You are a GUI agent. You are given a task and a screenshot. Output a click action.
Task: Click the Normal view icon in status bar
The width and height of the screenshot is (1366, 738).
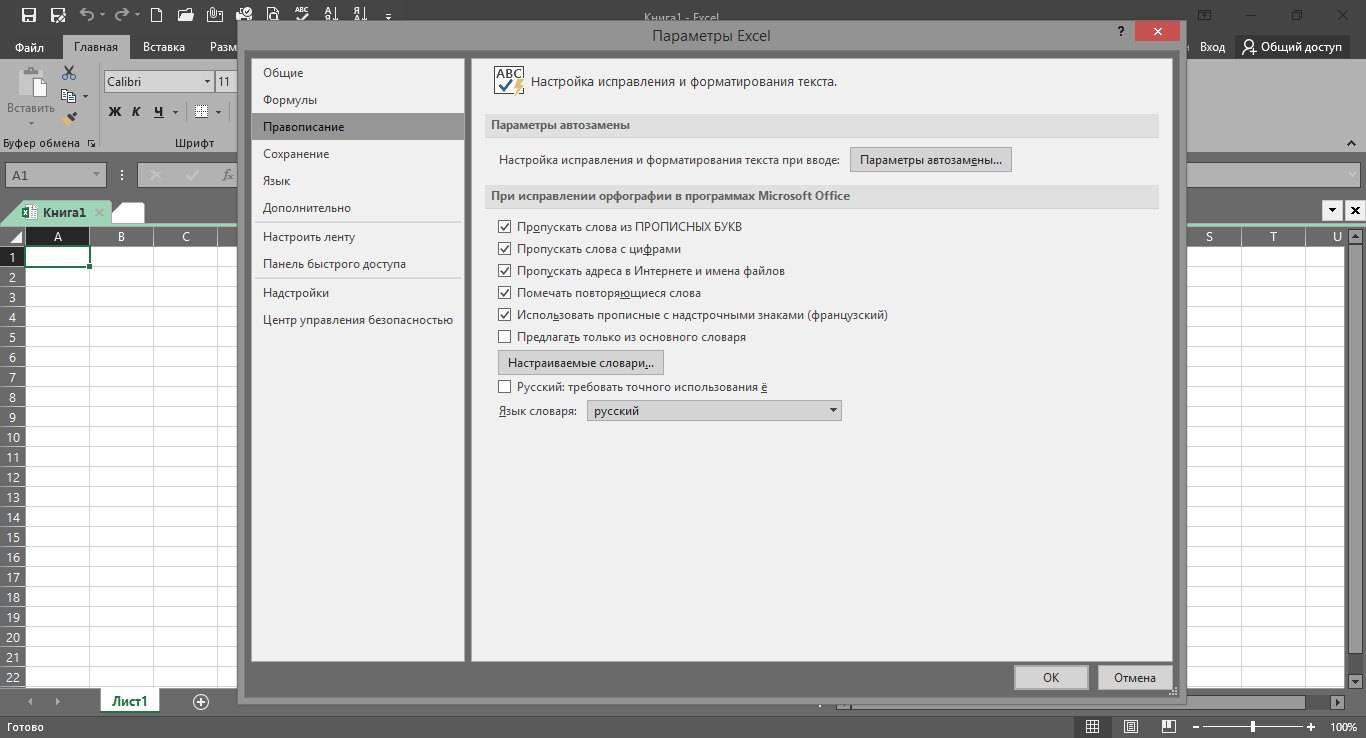(x=1093, y=727)
